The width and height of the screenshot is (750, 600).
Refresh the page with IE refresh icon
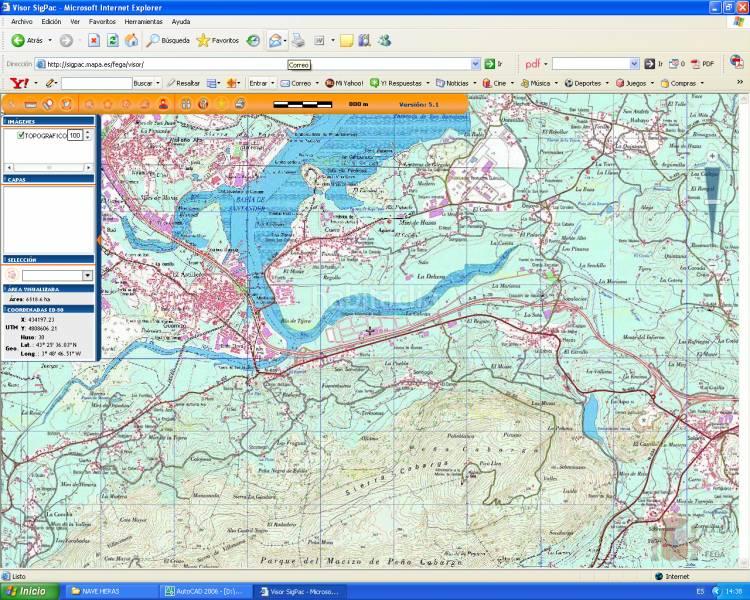[x=112, y=40]
